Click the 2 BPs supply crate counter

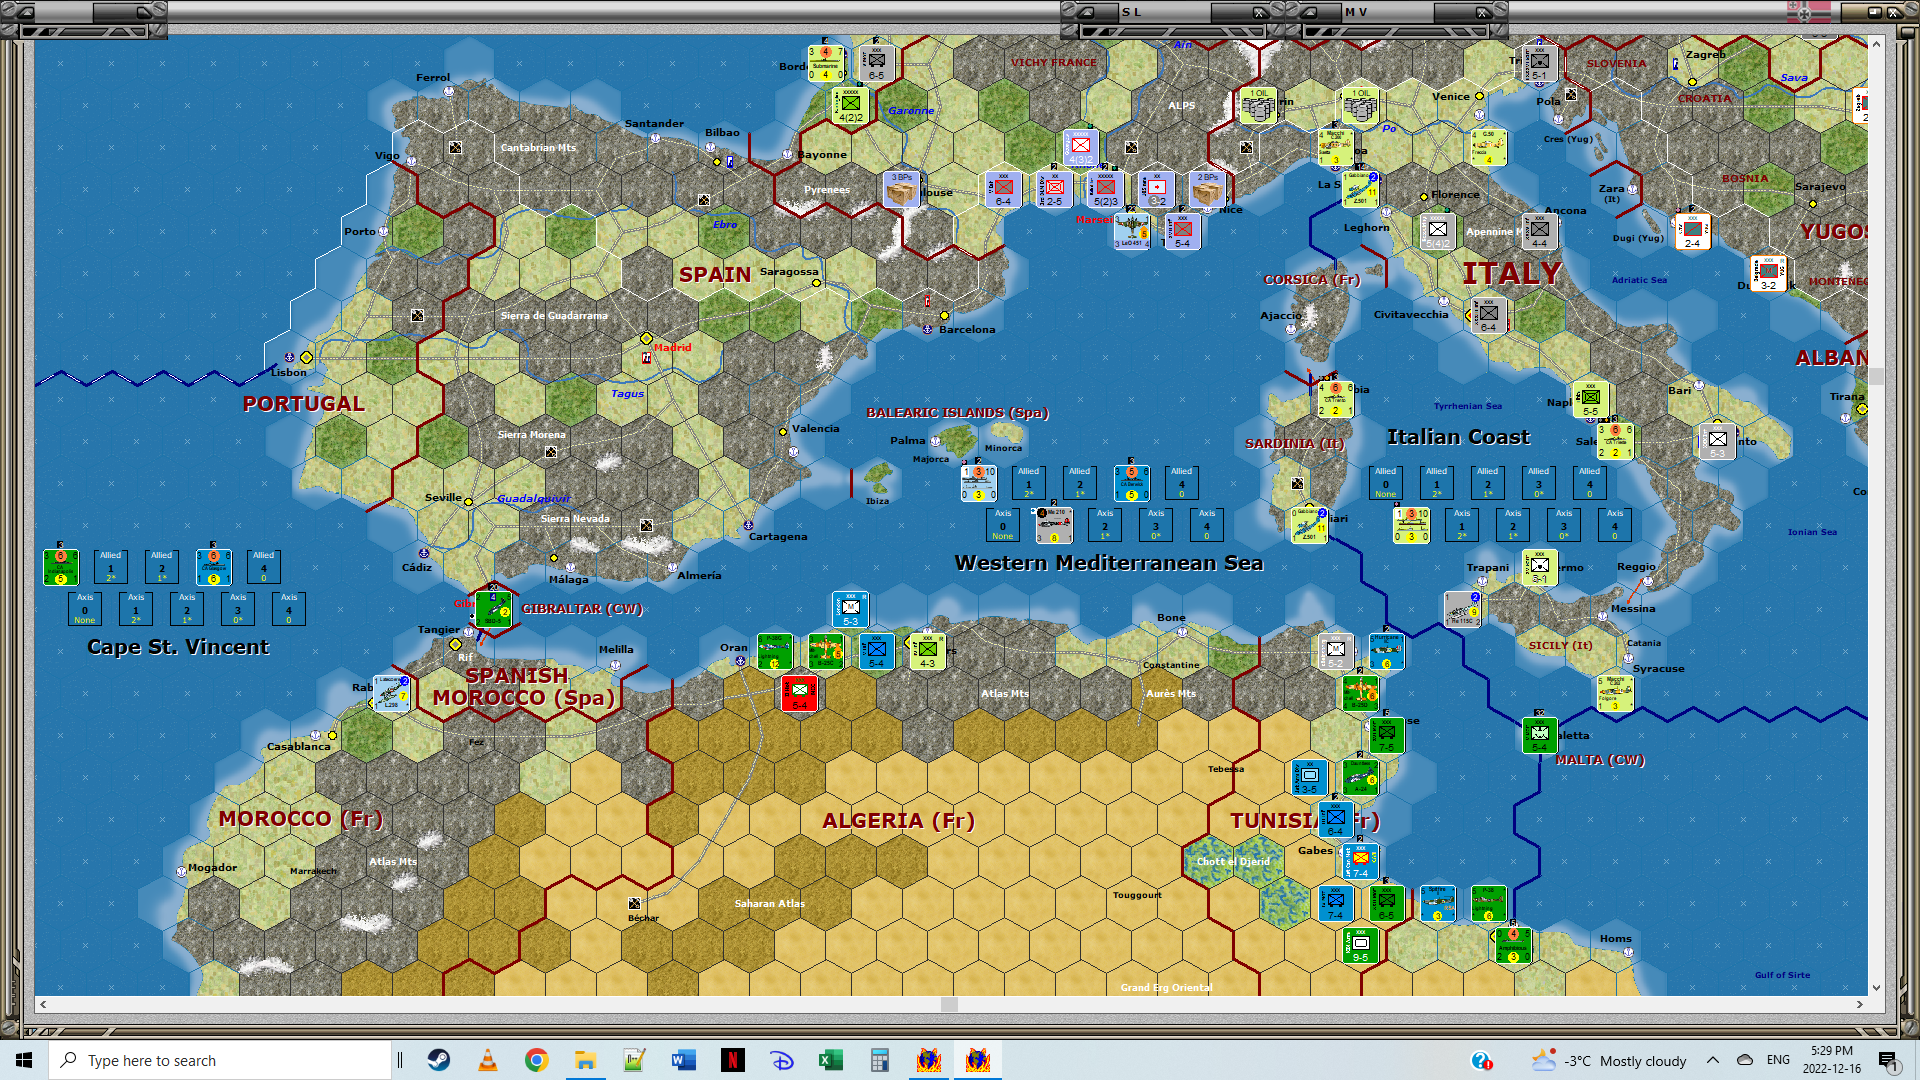[x=1208, y=189]
